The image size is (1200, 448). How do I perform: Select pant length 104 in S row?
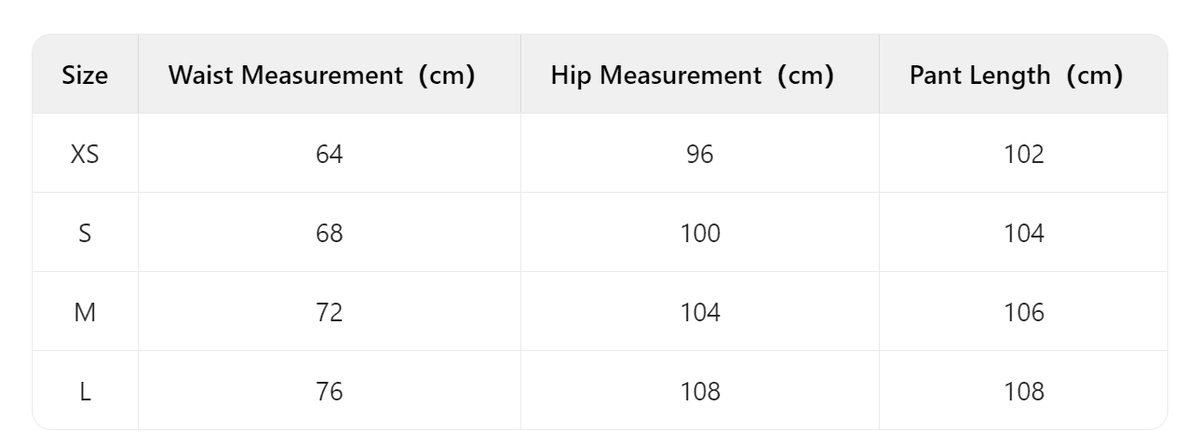pyautogui.click(x=1024, y=233)
